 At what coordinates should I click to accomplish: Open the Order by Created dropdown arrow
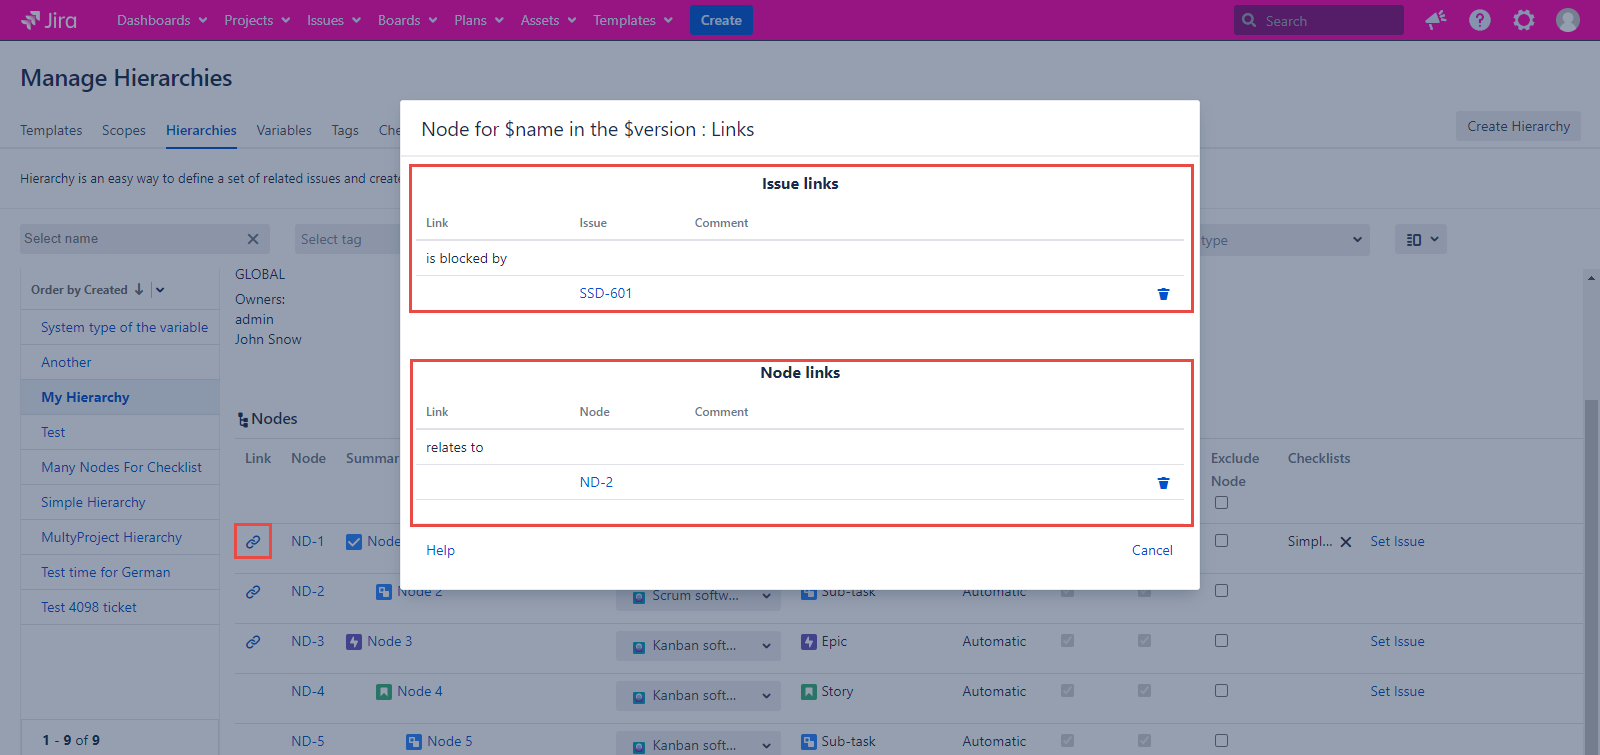click(x=160, y=290)
